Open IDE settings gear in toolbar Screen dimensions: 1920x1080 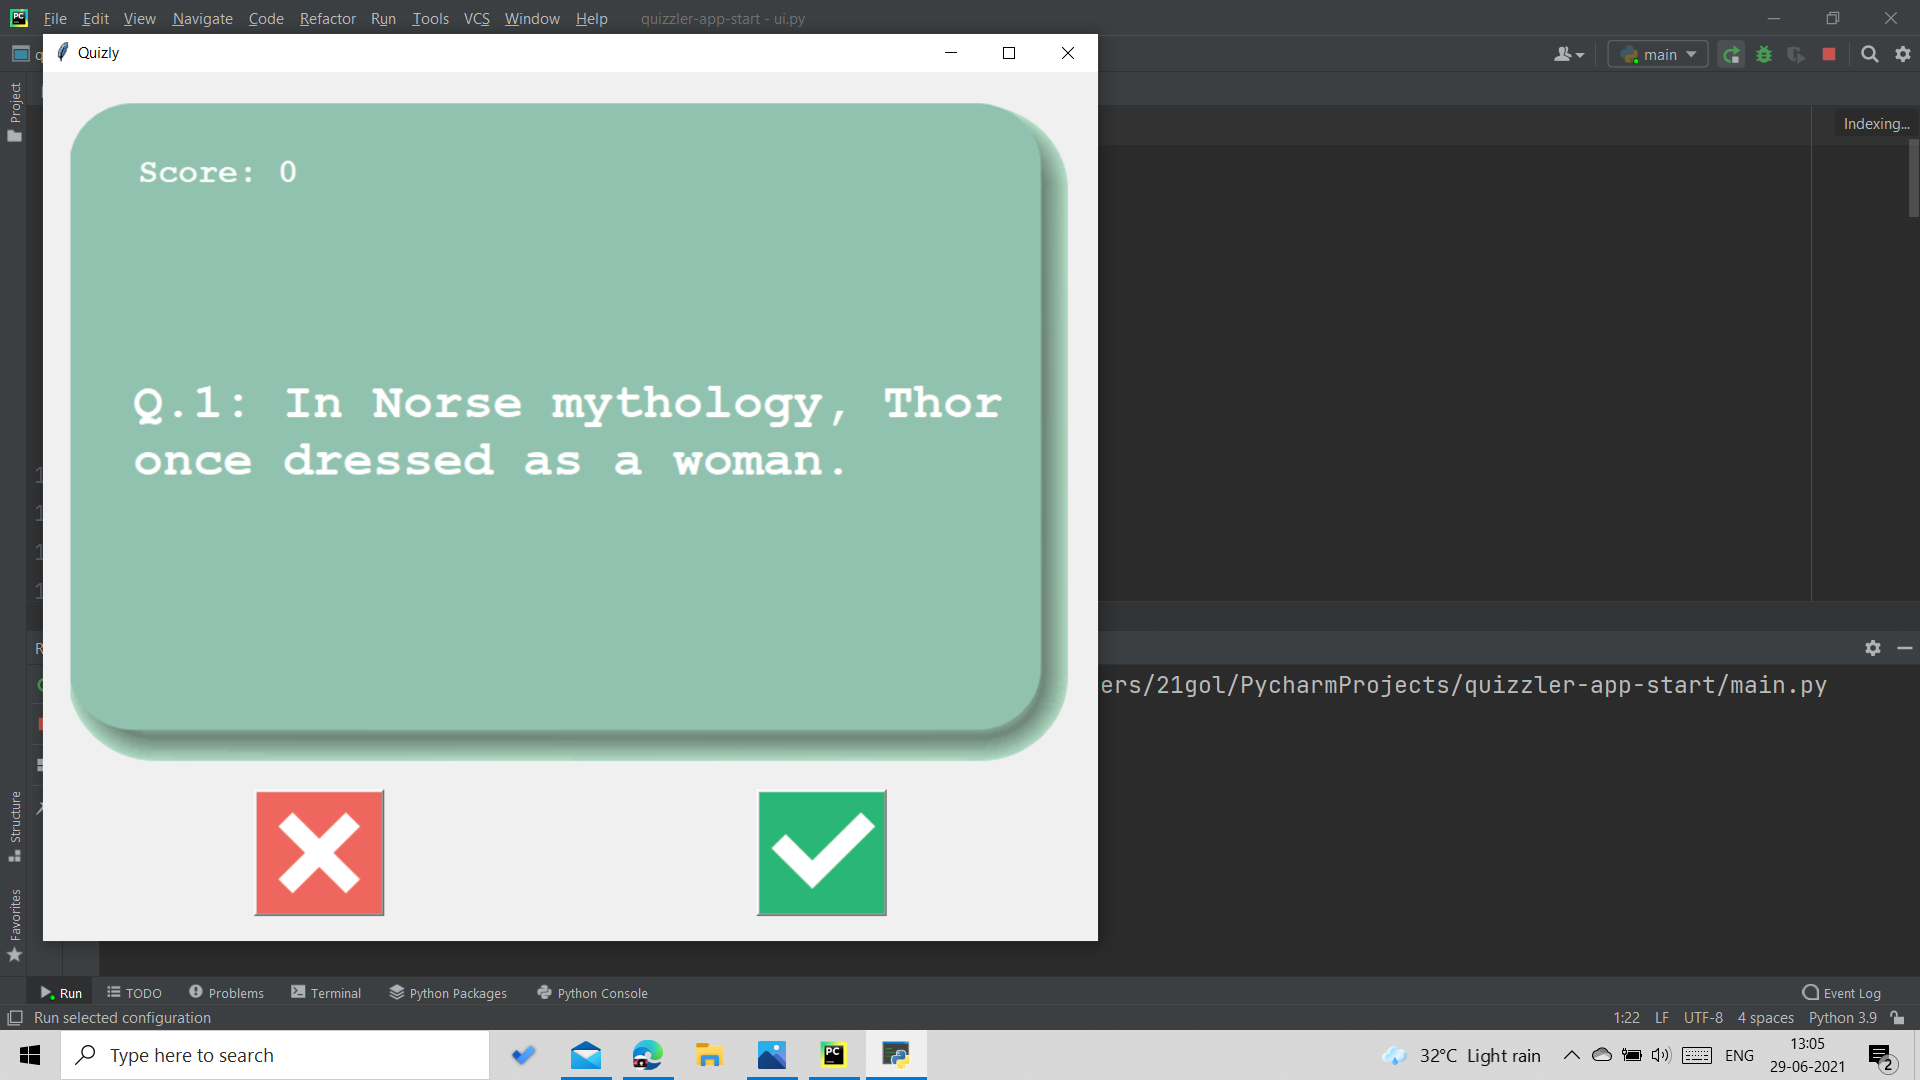click(x=1903, y=55)
